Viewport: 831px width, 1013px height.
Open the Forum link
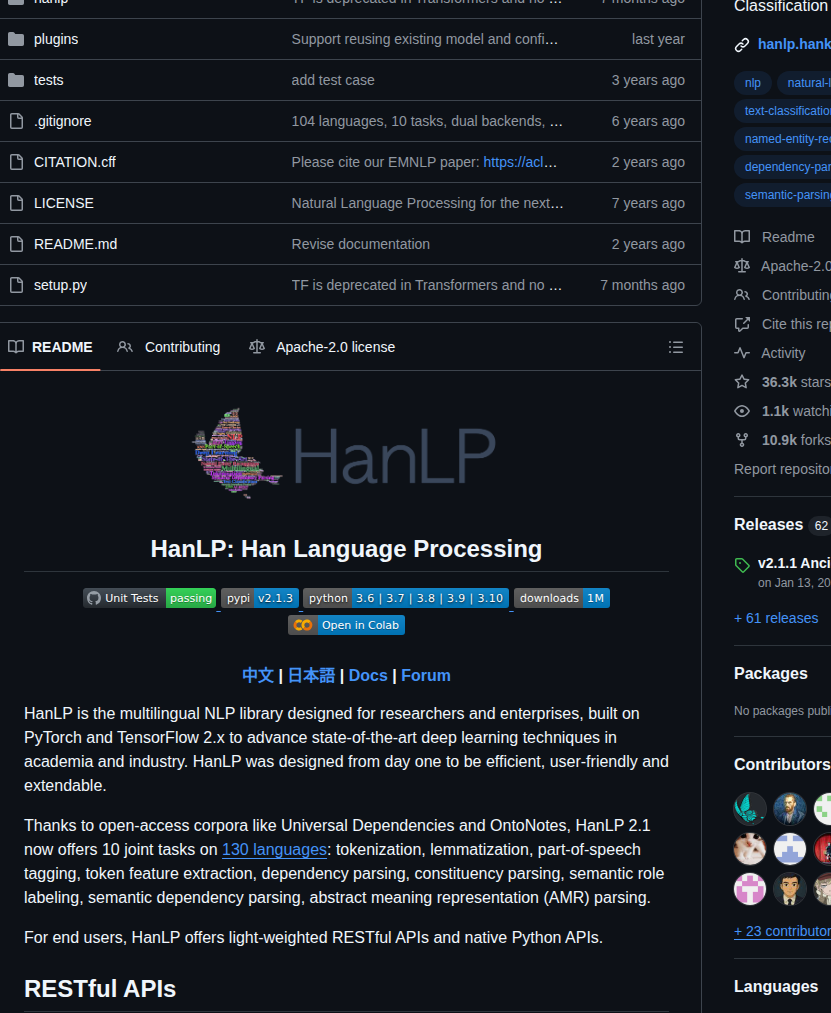(x=426, y=676)
